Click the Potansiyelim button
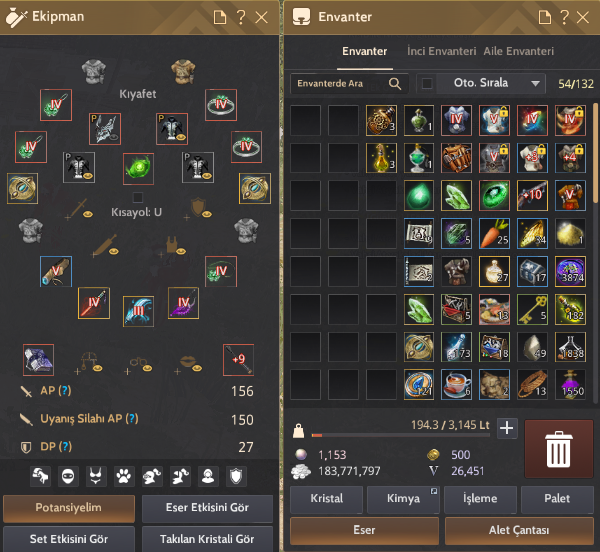The width and height of the screenshot is (600, 552). (69, 508)
